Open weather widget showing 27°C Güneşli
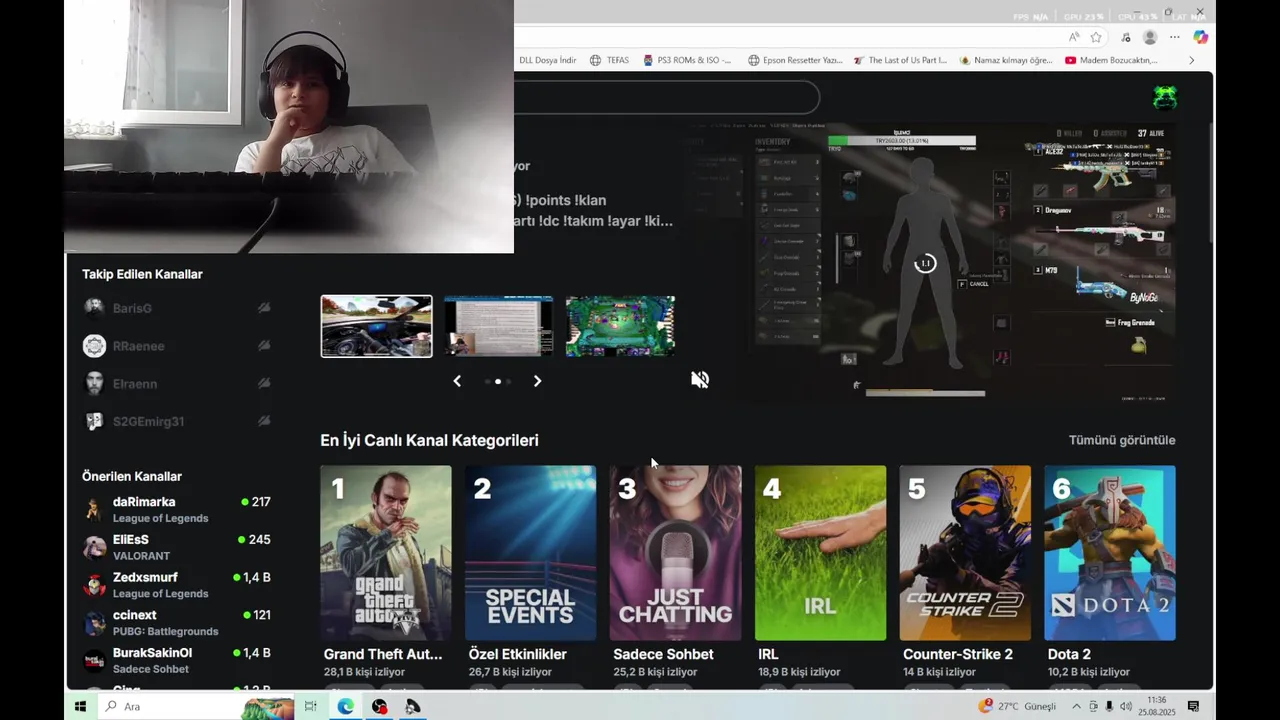This screenshot has height=720, width=1280. (1017, 706)
